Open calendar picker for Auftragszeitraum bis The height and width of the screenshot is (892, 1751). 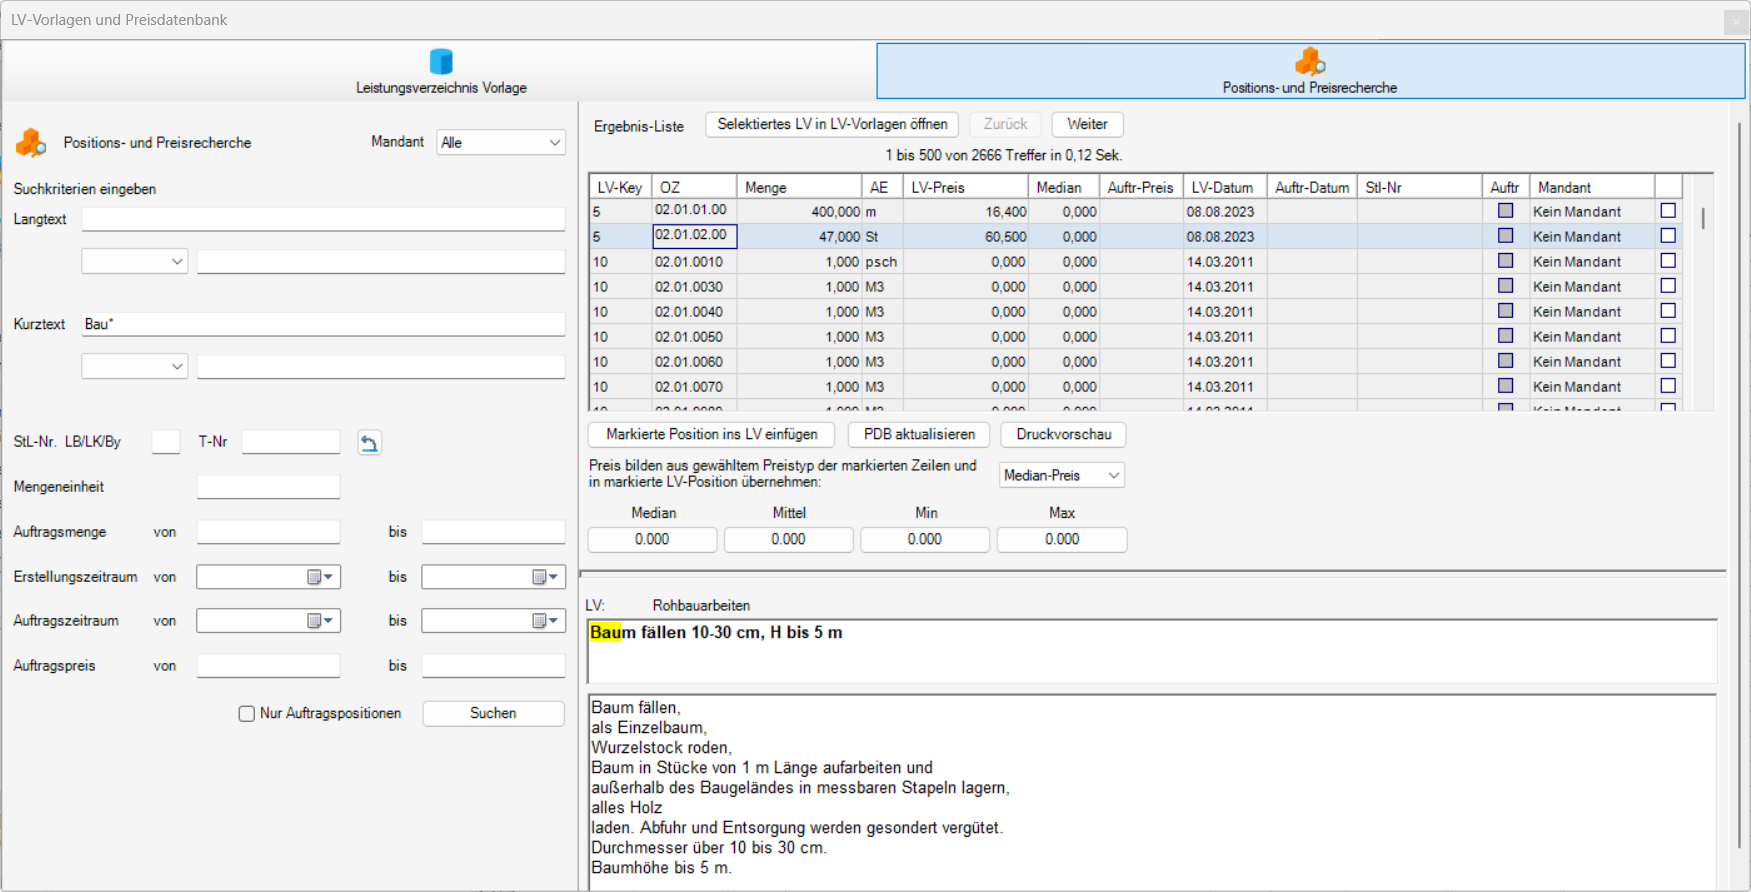pos(545,621)
